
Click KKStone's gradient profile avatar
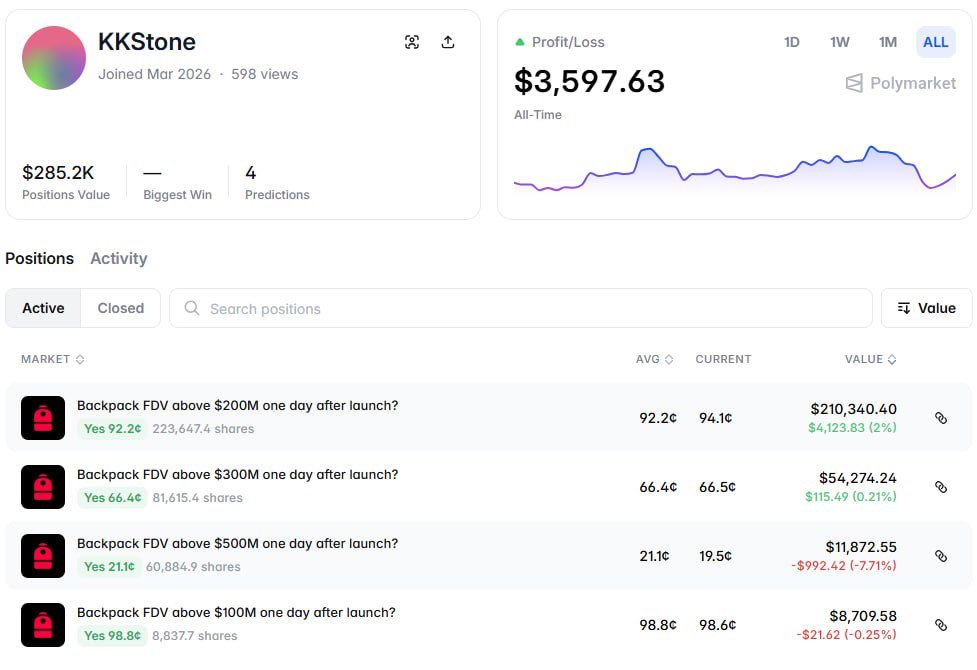[54, 58]
